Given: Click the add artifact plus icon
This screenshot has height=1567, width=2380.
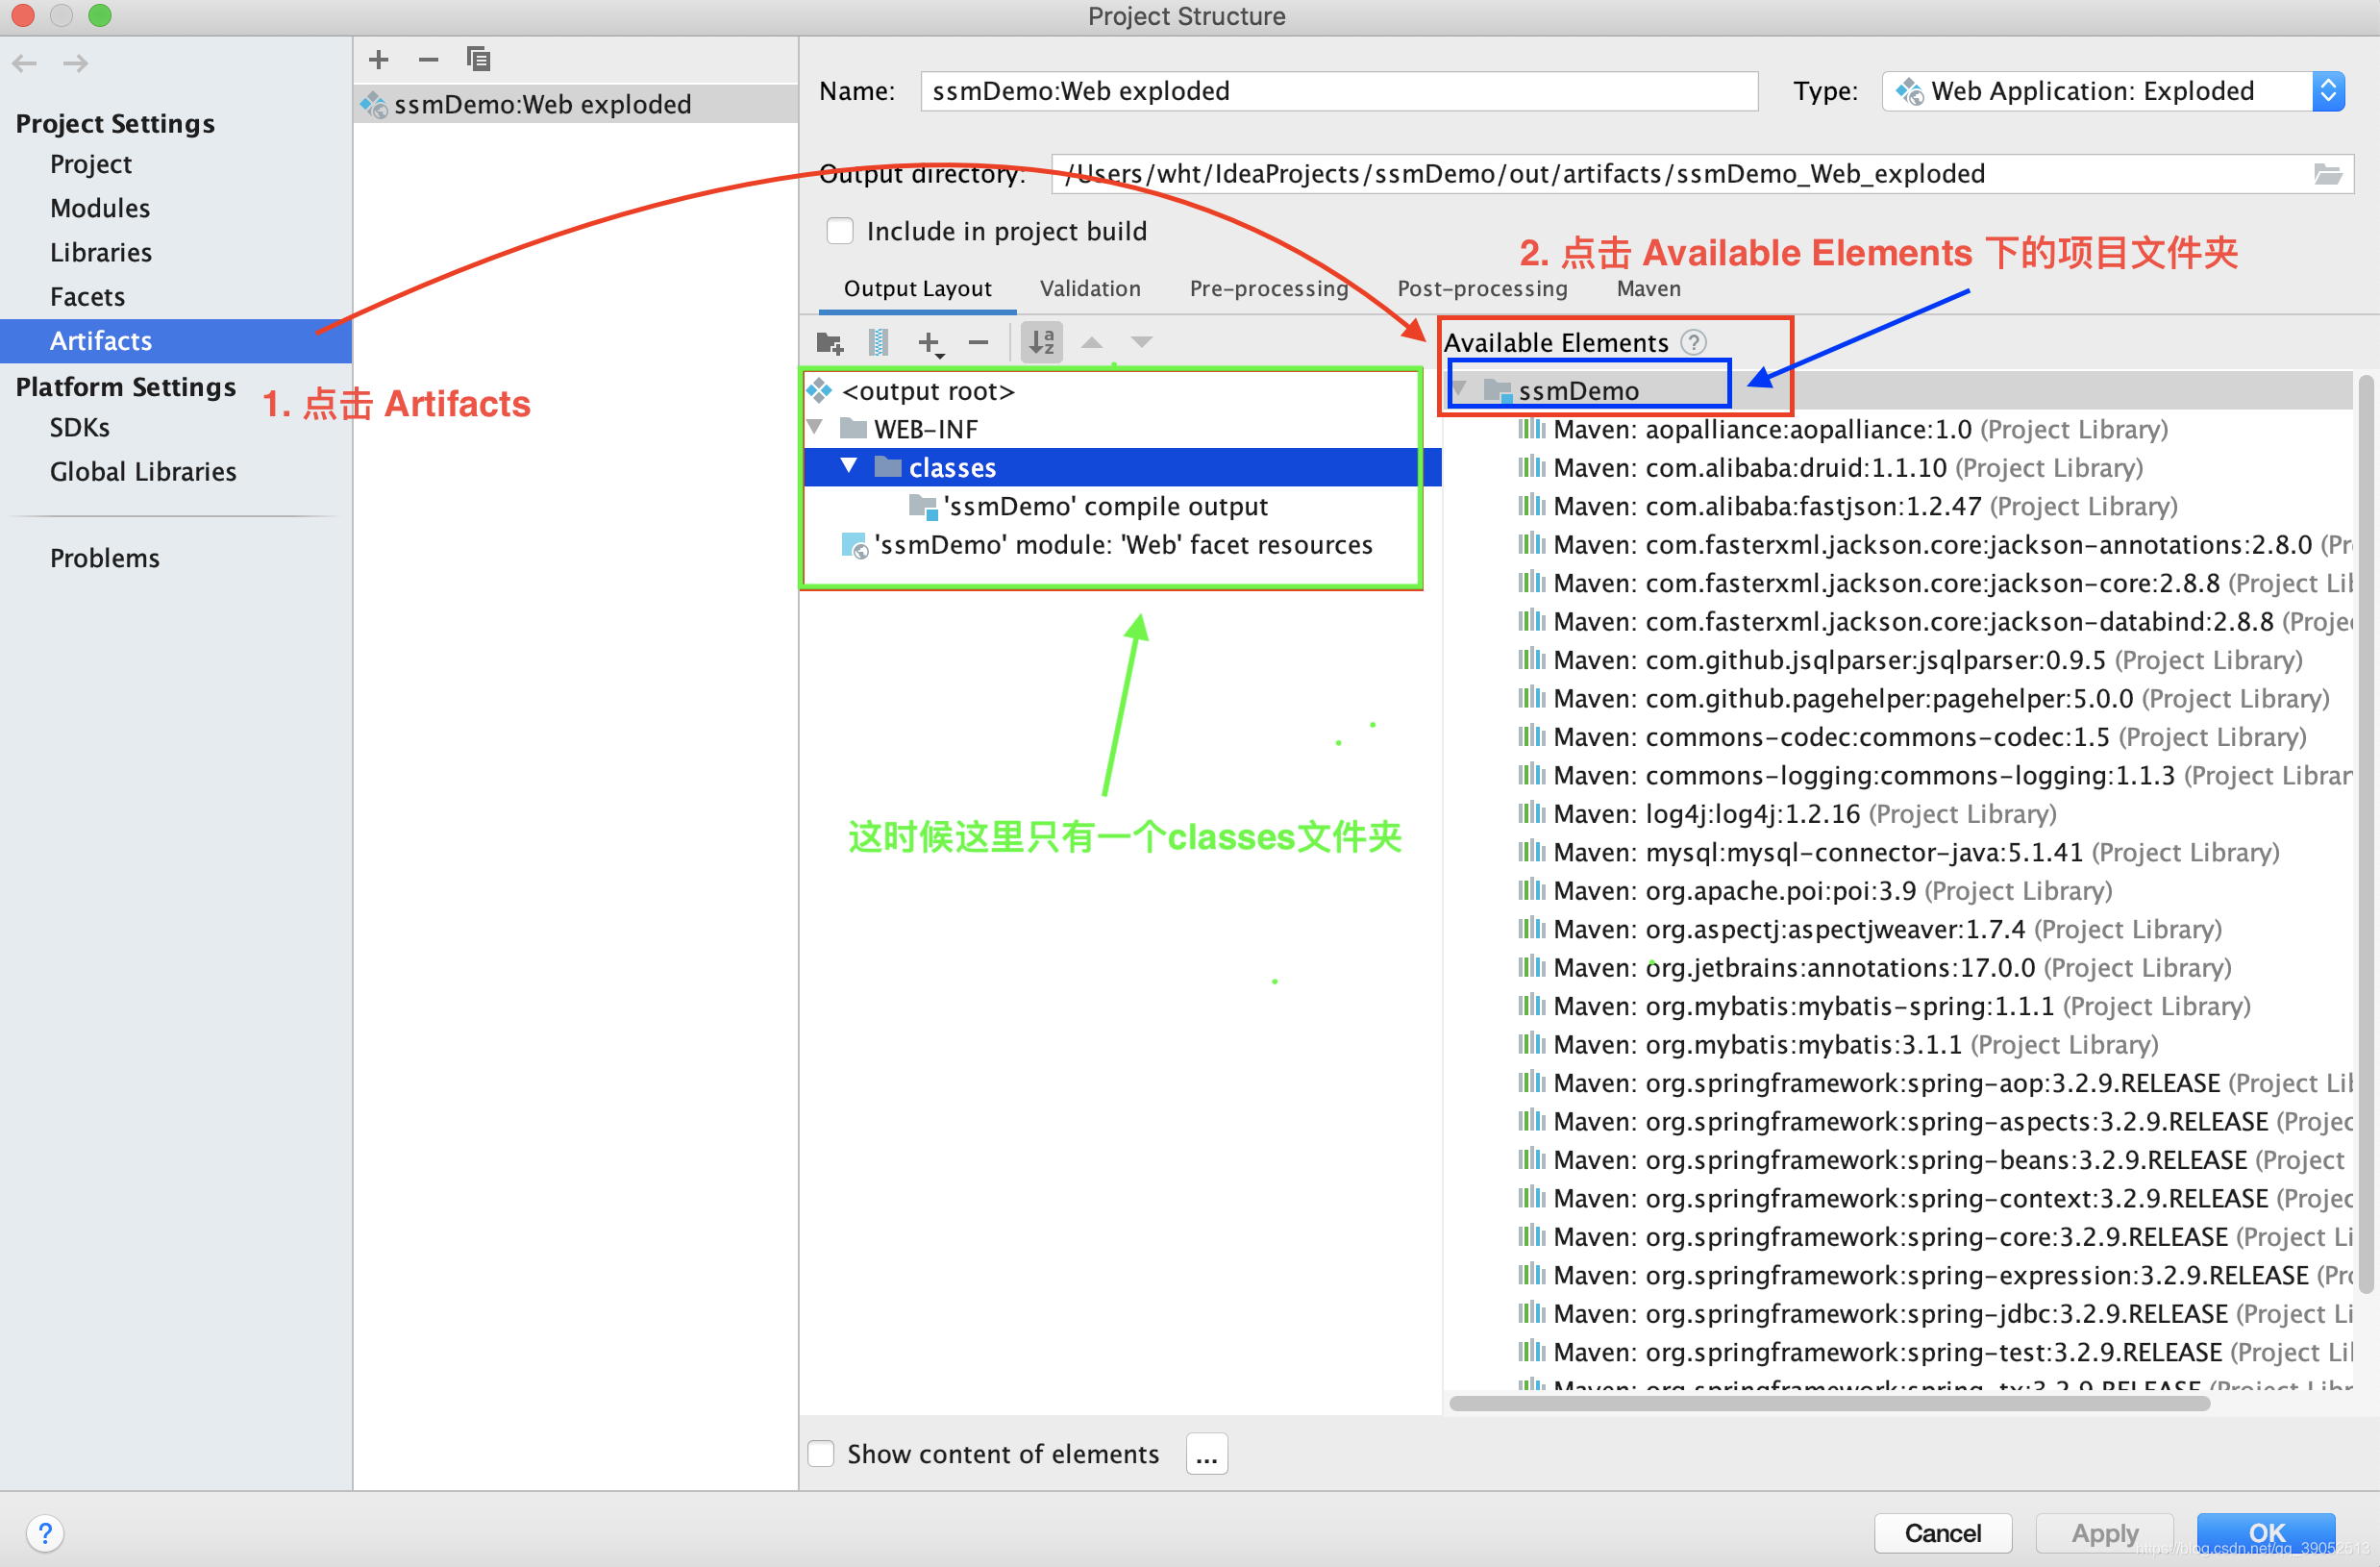Looking at the screenshot, I should click(x=378, y=59).
